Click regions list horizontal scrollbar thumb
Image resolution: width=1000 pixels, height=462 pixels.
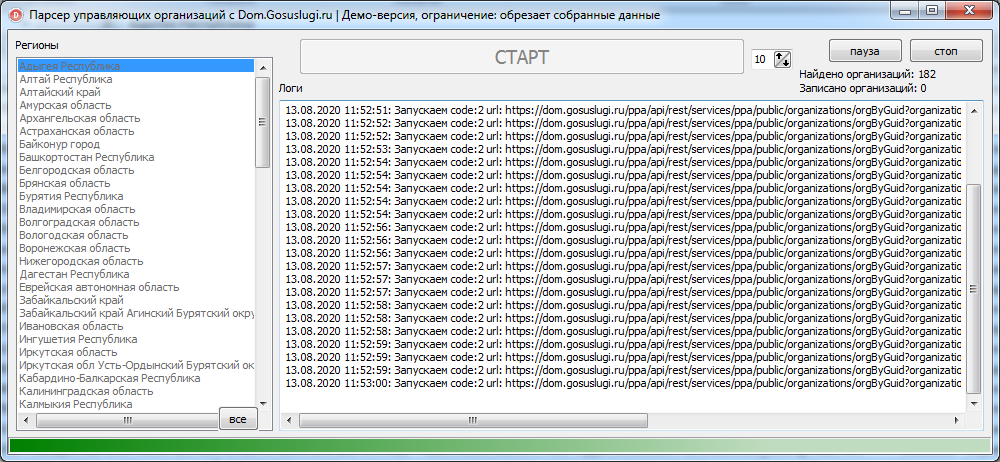(x=128, y=421)
